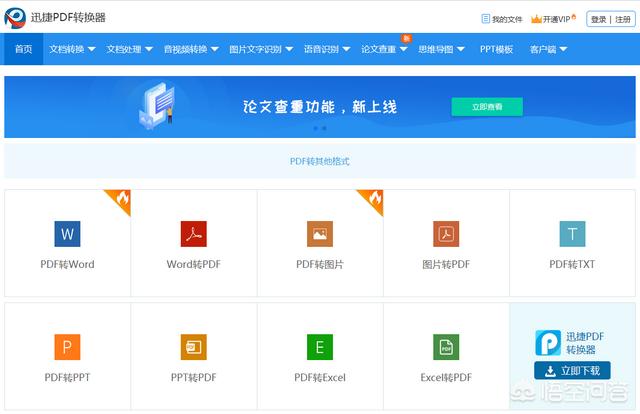
Task: Click the PDF转Word label text
Action: click(x=67, y=264)
